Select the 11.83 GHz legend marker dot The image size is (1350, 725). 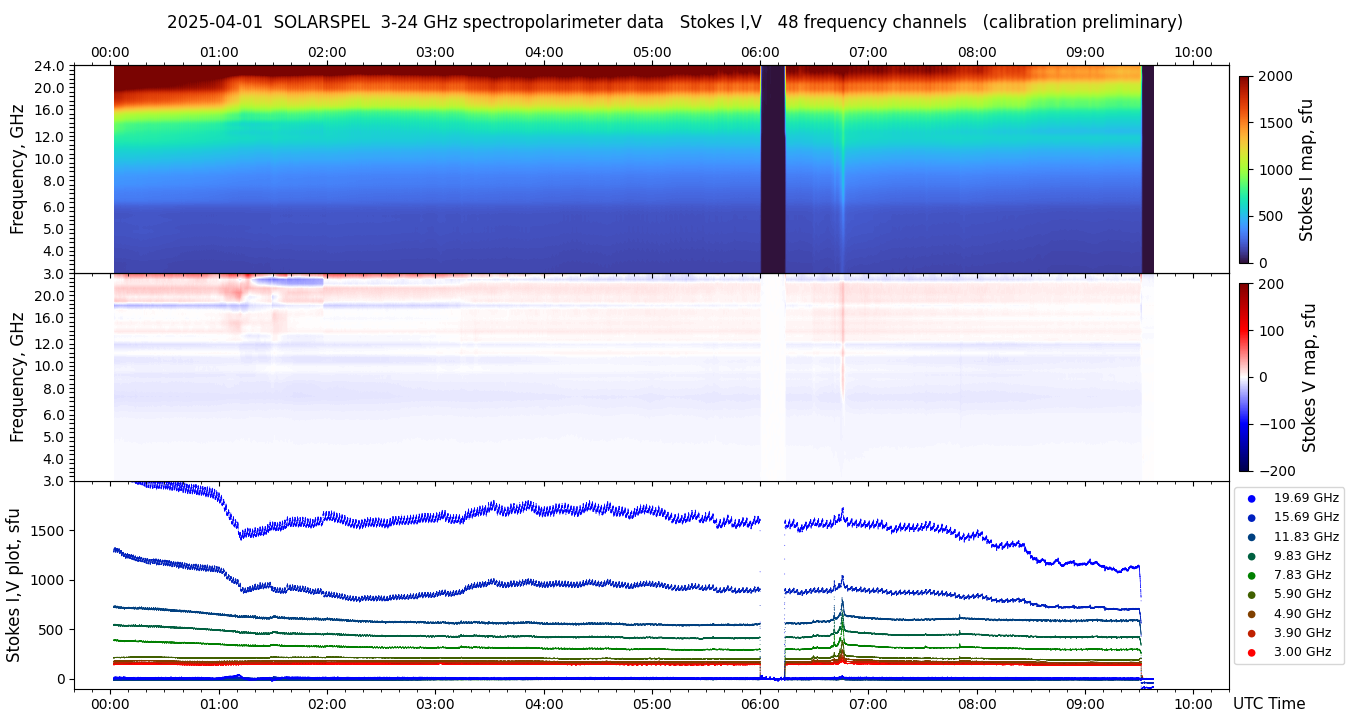1251,537
